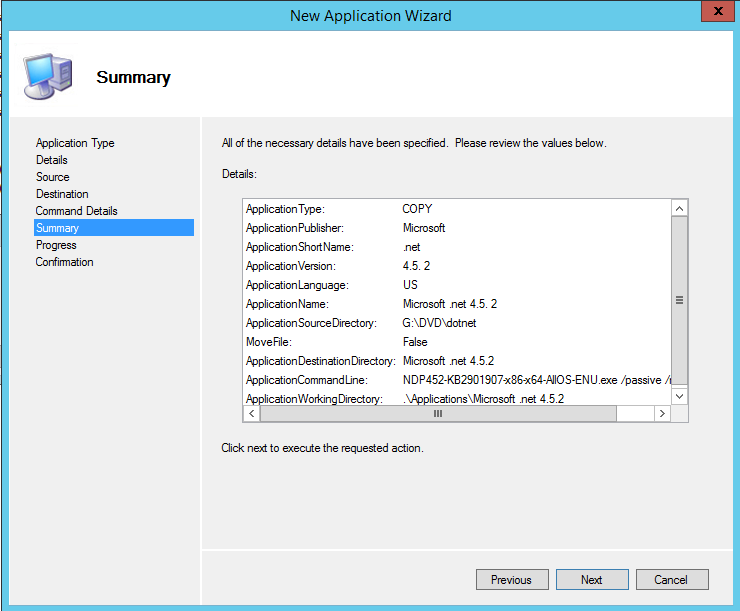
Task: Jump to the Command Details step
Action: tap(76, 211)
